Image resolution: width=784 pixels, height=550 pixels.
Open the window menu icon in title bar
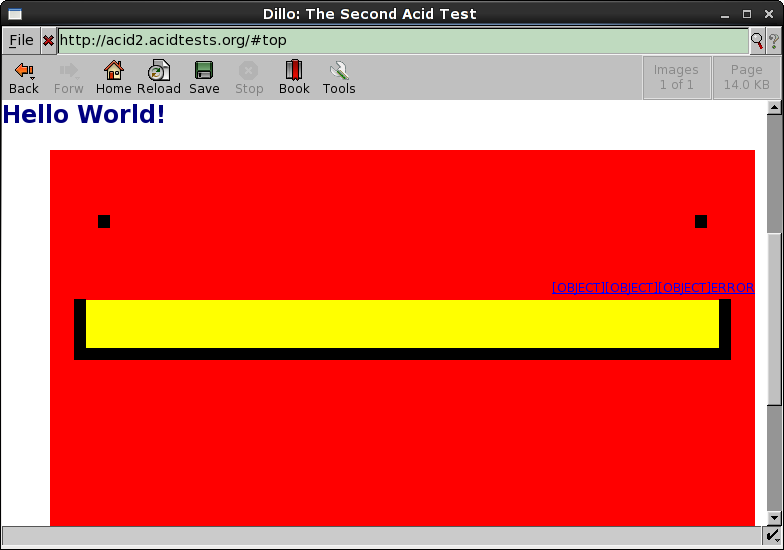pyautogui.click(x=14, y=14)
